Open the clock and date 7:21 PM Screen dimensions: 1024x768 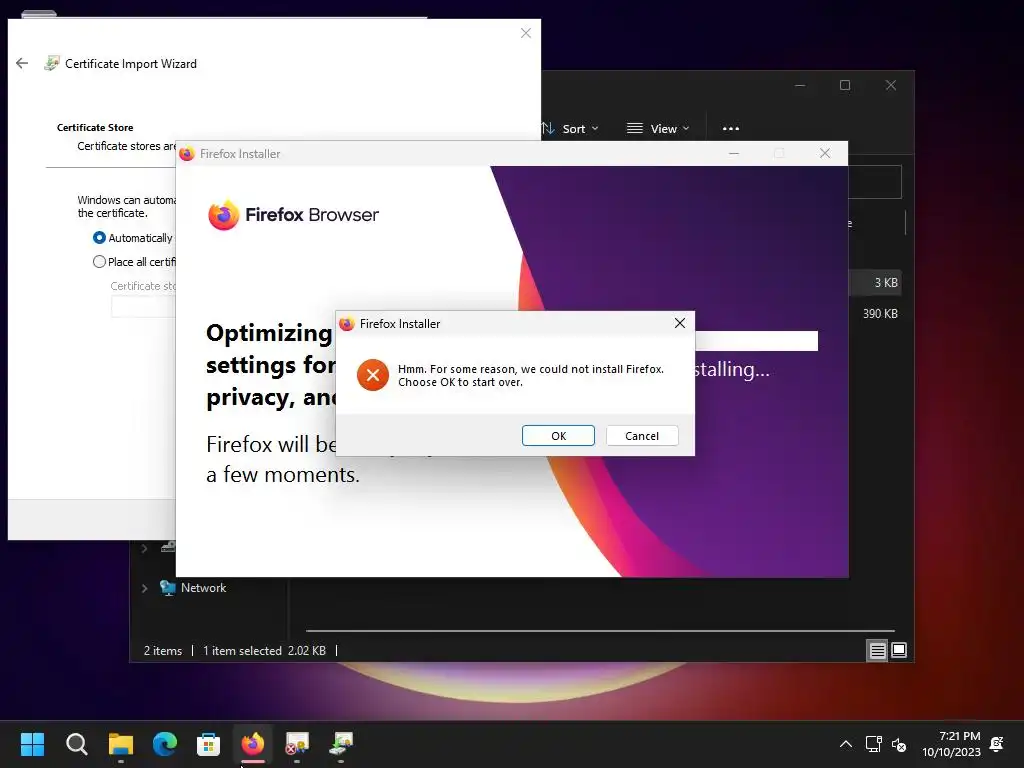point(951,744)
